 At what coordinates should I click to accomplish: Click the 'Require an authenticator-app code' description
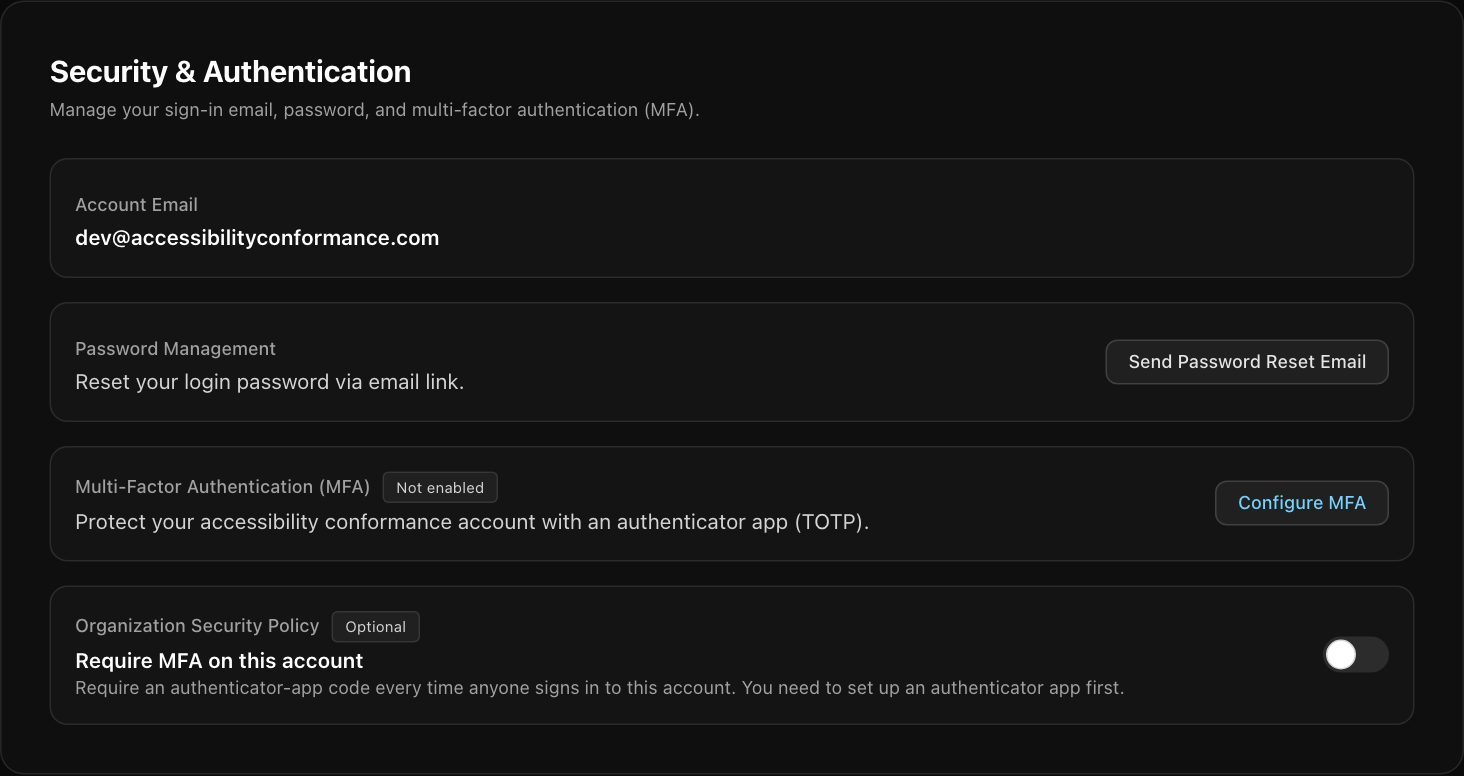600,688
